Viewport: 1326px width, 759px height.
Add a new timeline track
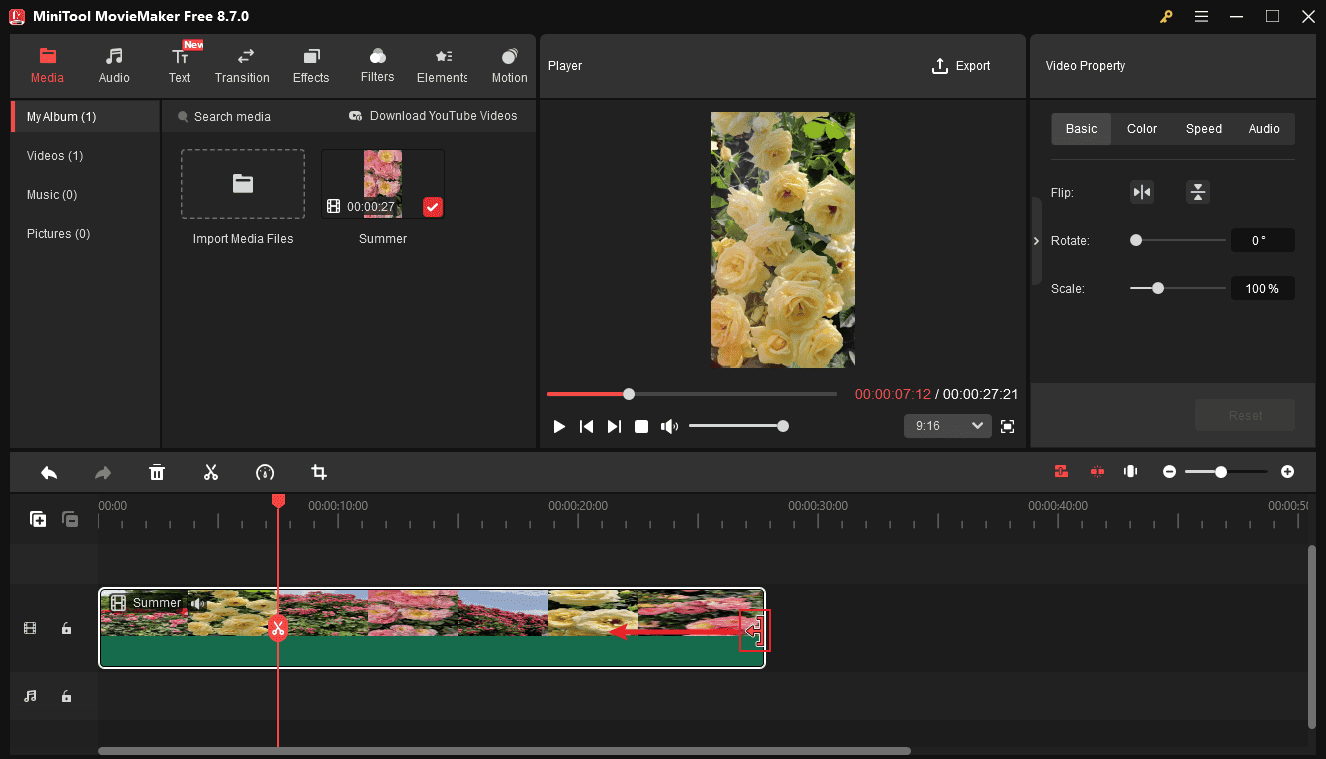tap(38, 519)
